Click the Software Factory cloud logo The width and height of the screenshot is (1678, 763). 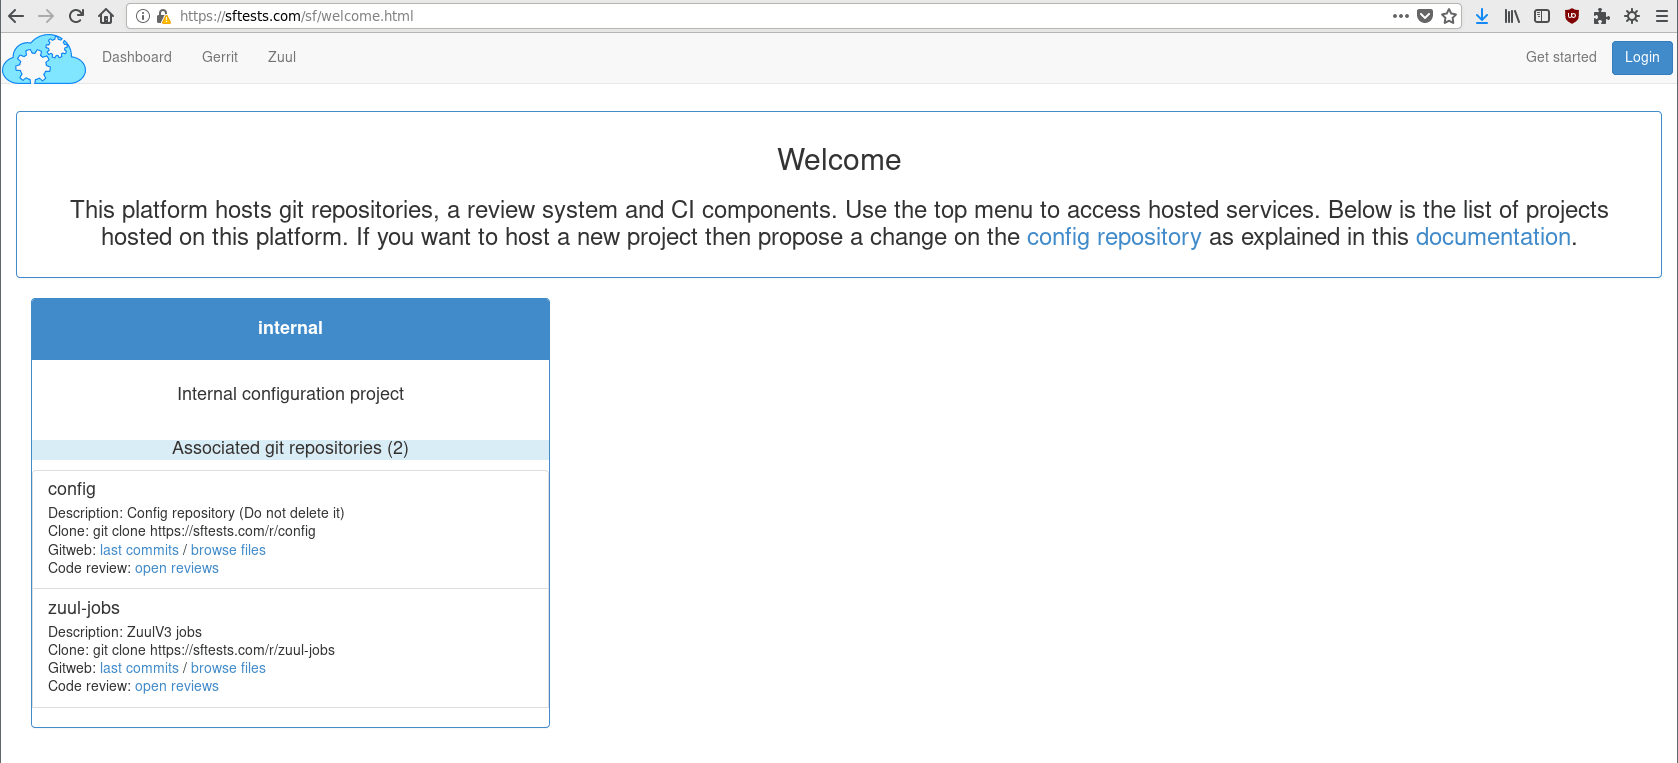tap(44, 59)
